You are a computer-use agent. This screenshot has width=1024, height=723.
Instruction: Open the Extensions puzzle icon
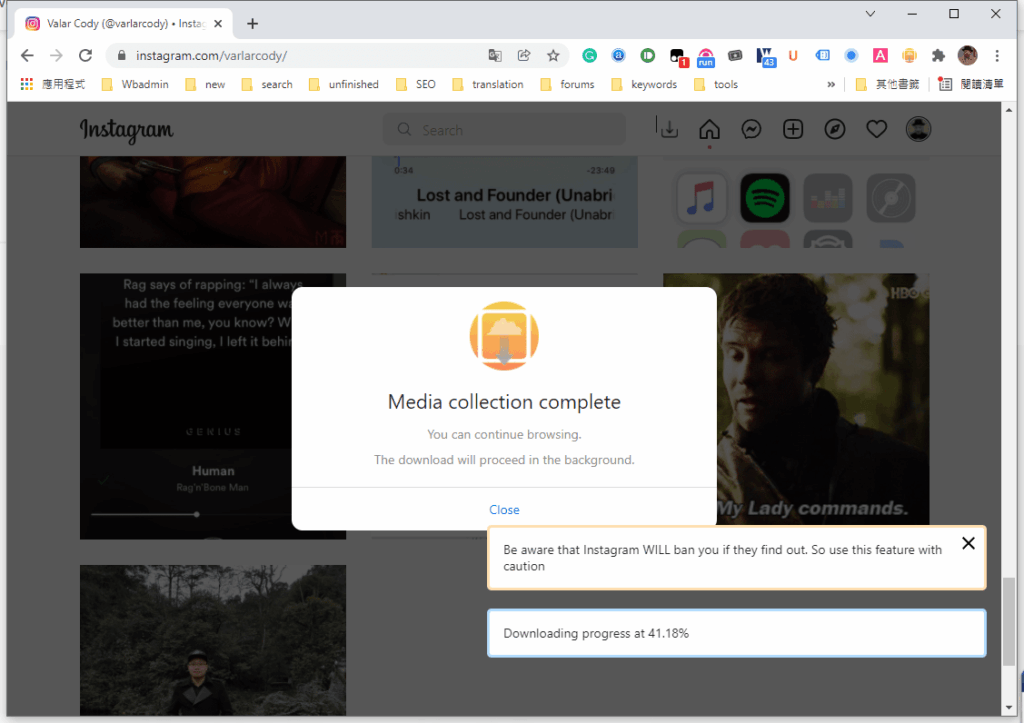pyautogui.click(x=938, y=56)
